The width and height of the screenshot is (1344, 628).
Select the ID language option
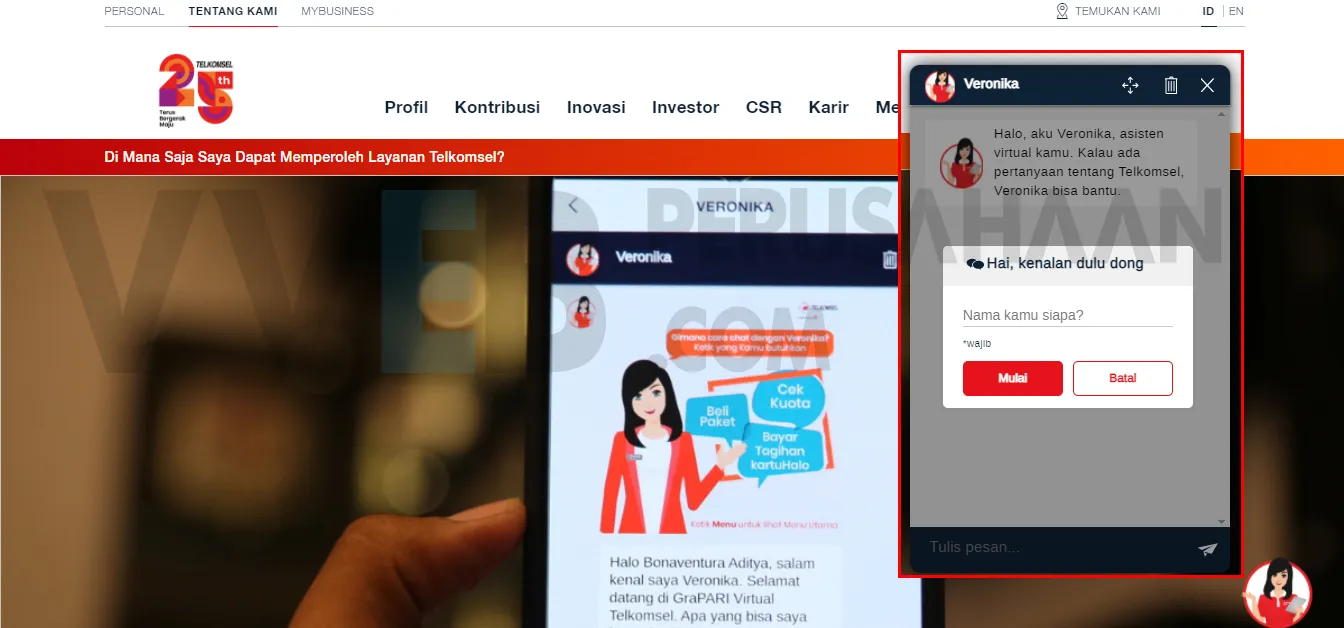pos(1208,11)
